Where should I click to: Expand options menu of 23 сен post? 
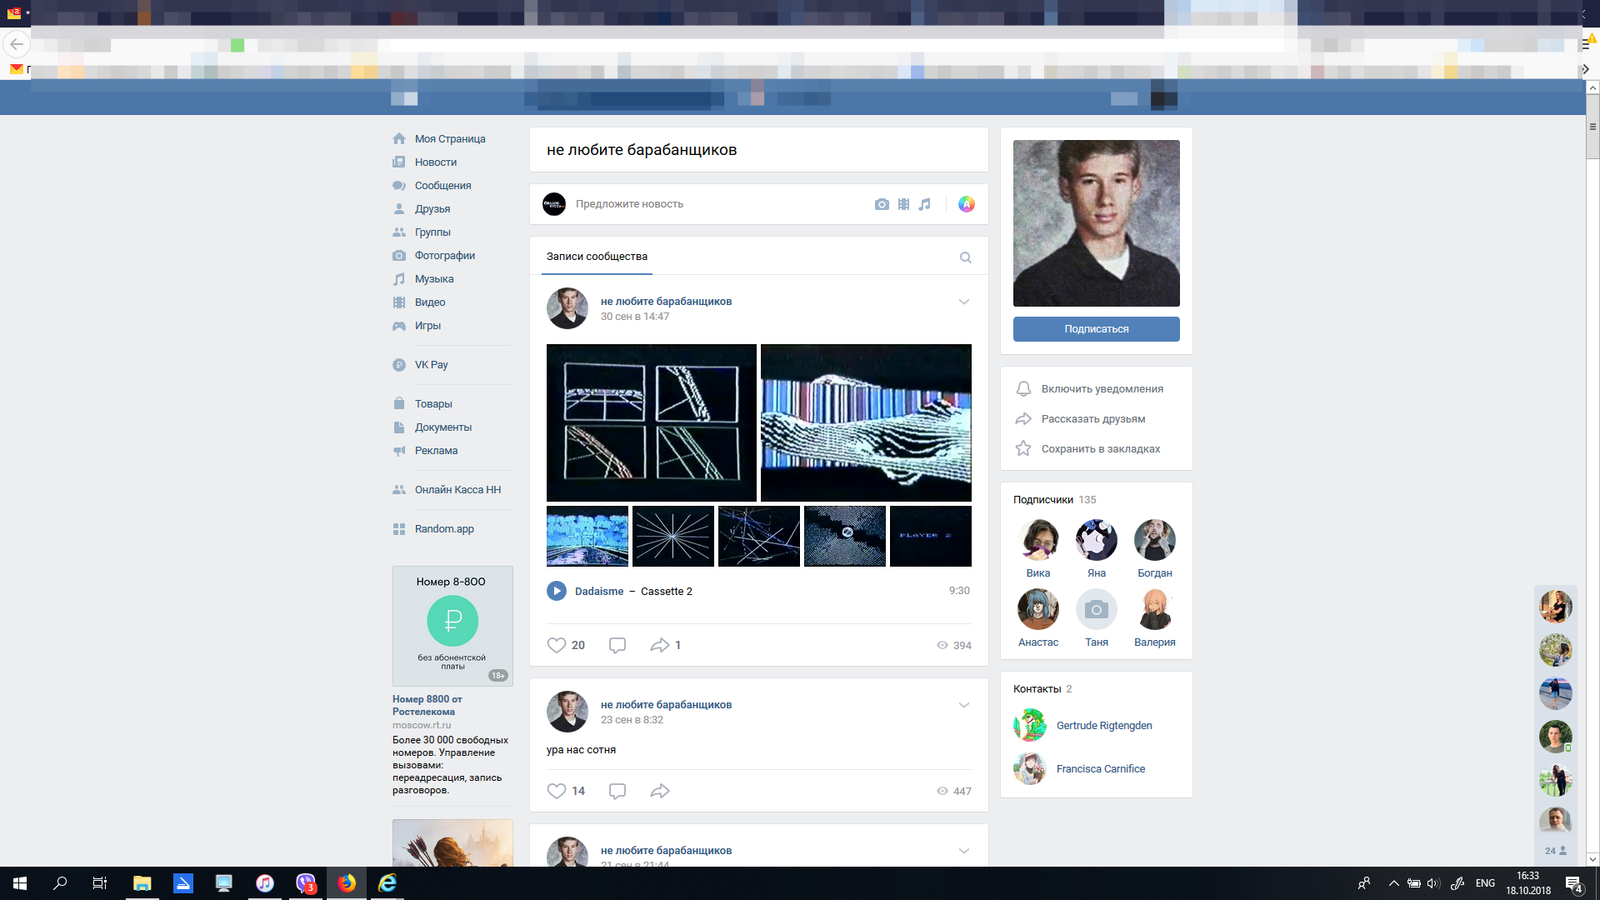[x=964, y=705]
